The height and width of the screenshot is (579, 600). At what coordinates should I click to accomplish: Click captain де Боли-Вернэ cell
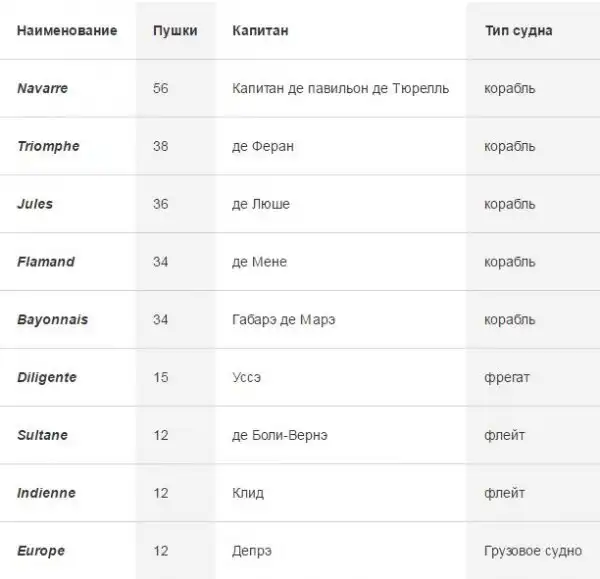tap(279, 436)
